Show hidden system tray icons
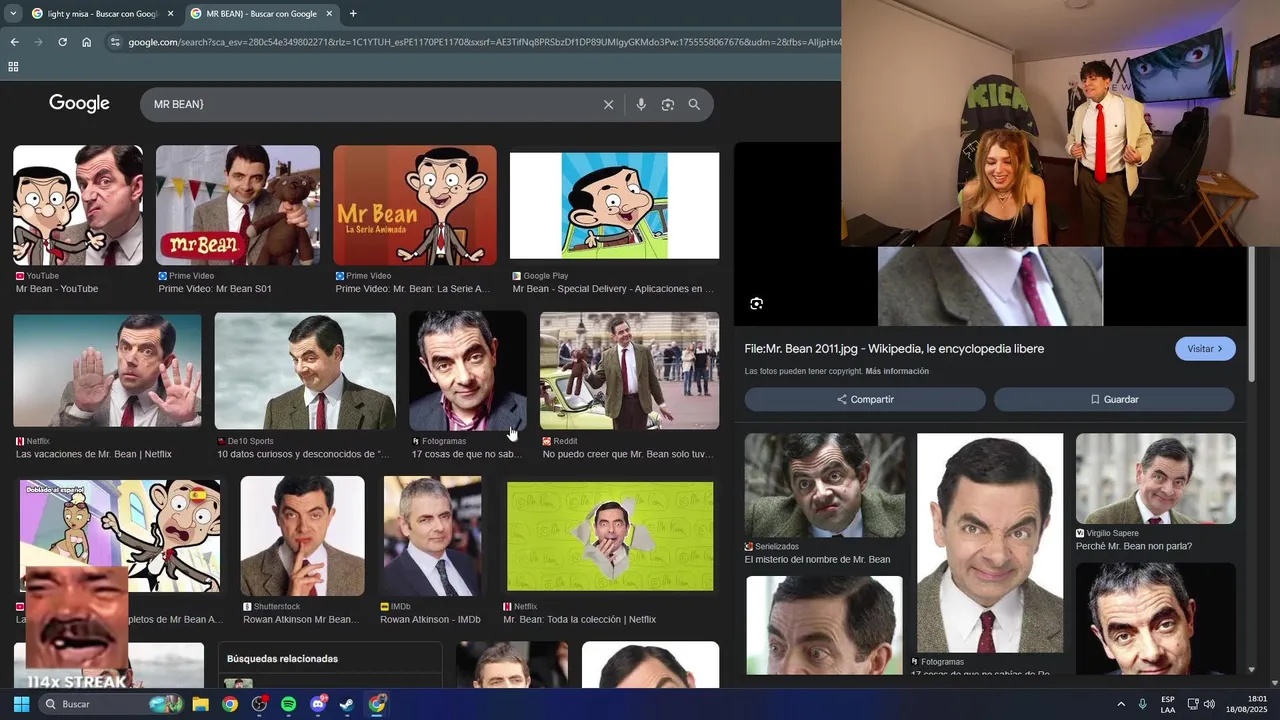 tap(1121, 704)
